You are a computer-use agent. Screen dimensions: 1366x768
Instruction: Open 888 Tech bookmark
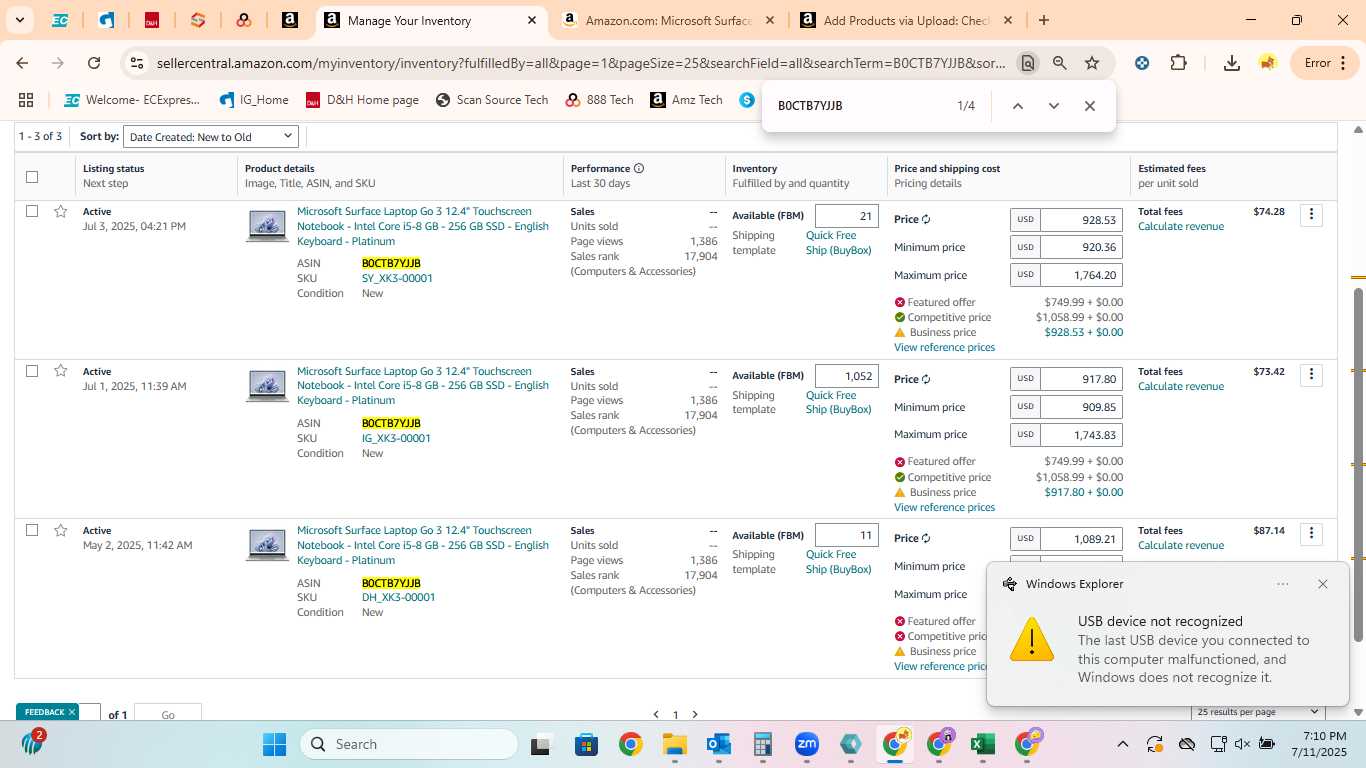click(599, 100)
